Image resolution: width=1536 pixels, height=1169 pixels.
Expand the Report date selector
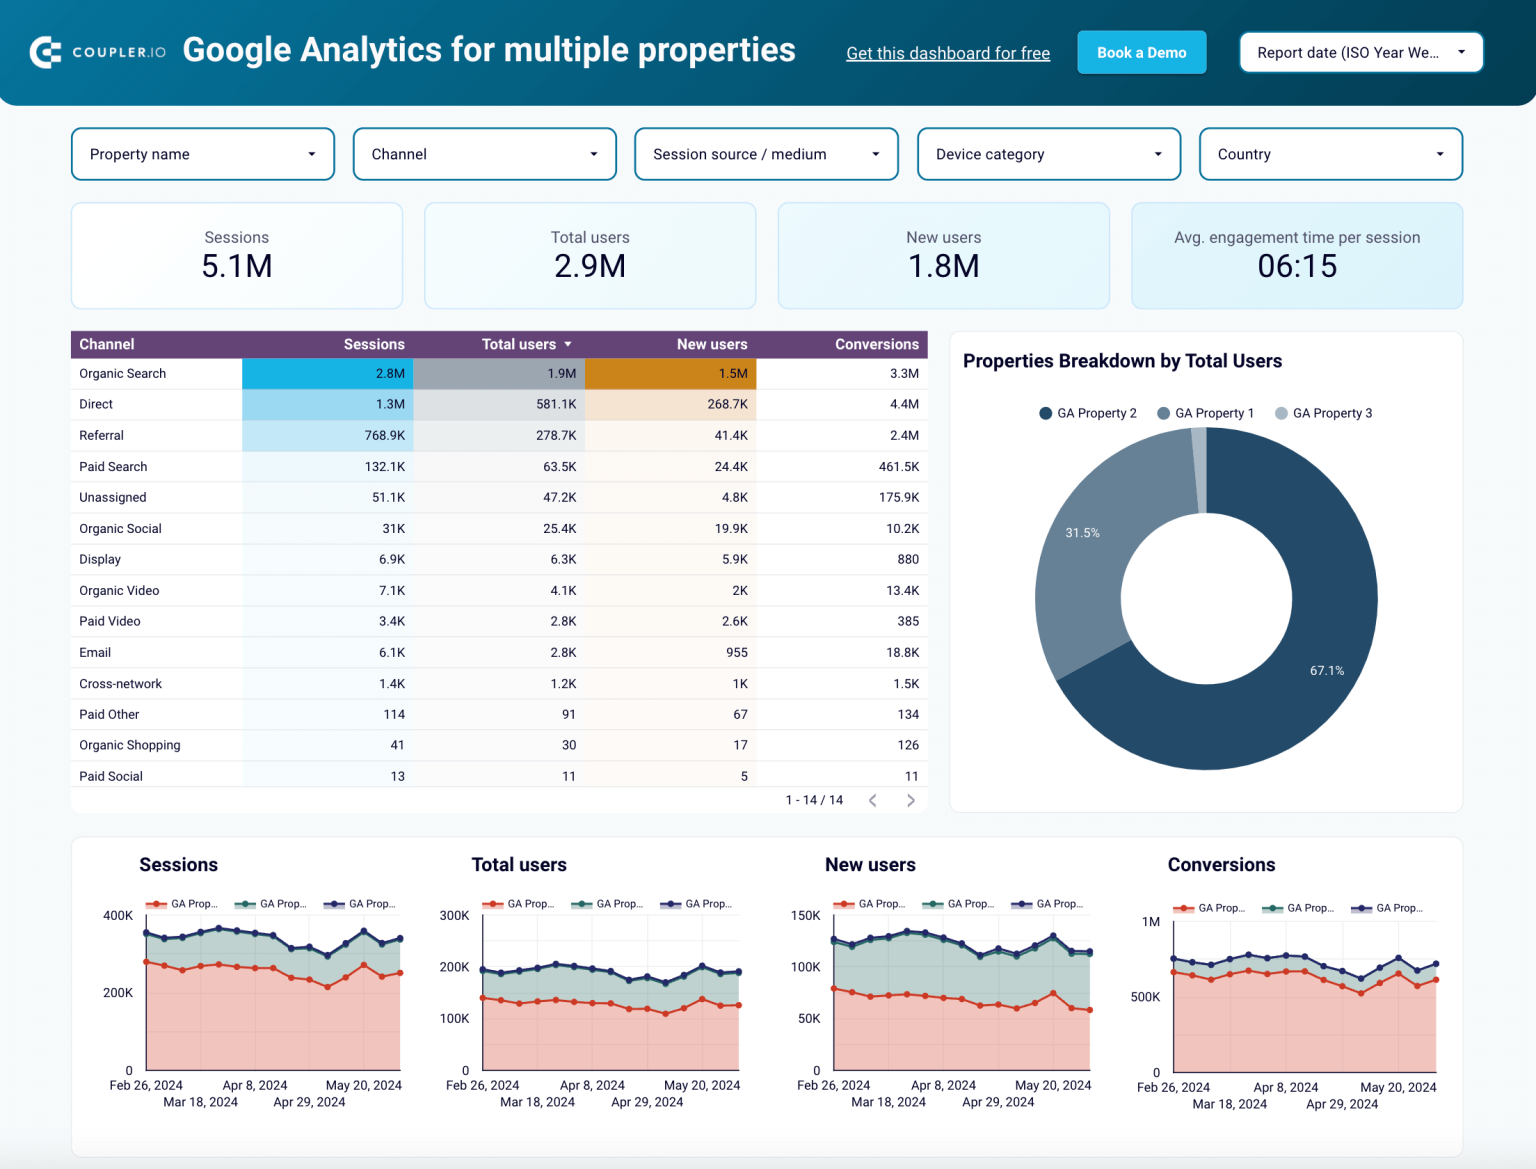1360,52
